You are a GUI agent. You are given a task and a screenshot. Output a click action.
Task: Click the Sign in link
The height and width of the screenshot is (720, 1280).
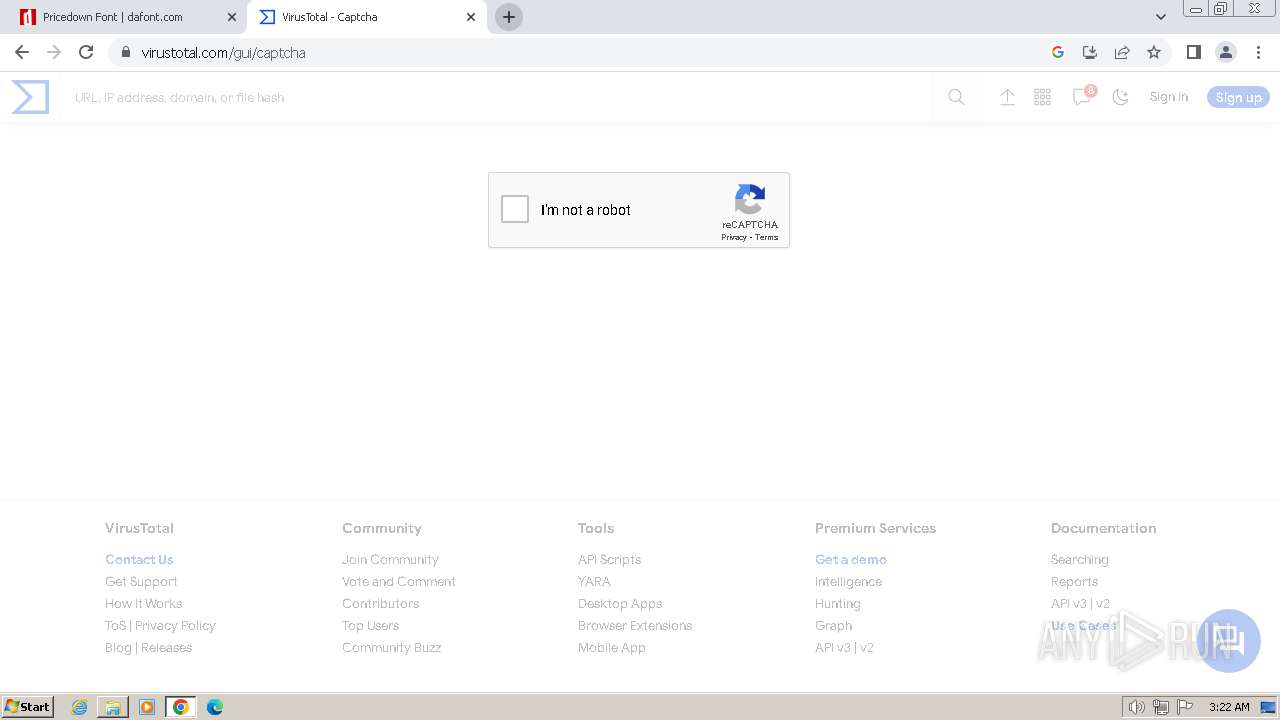pos(1168,97)
